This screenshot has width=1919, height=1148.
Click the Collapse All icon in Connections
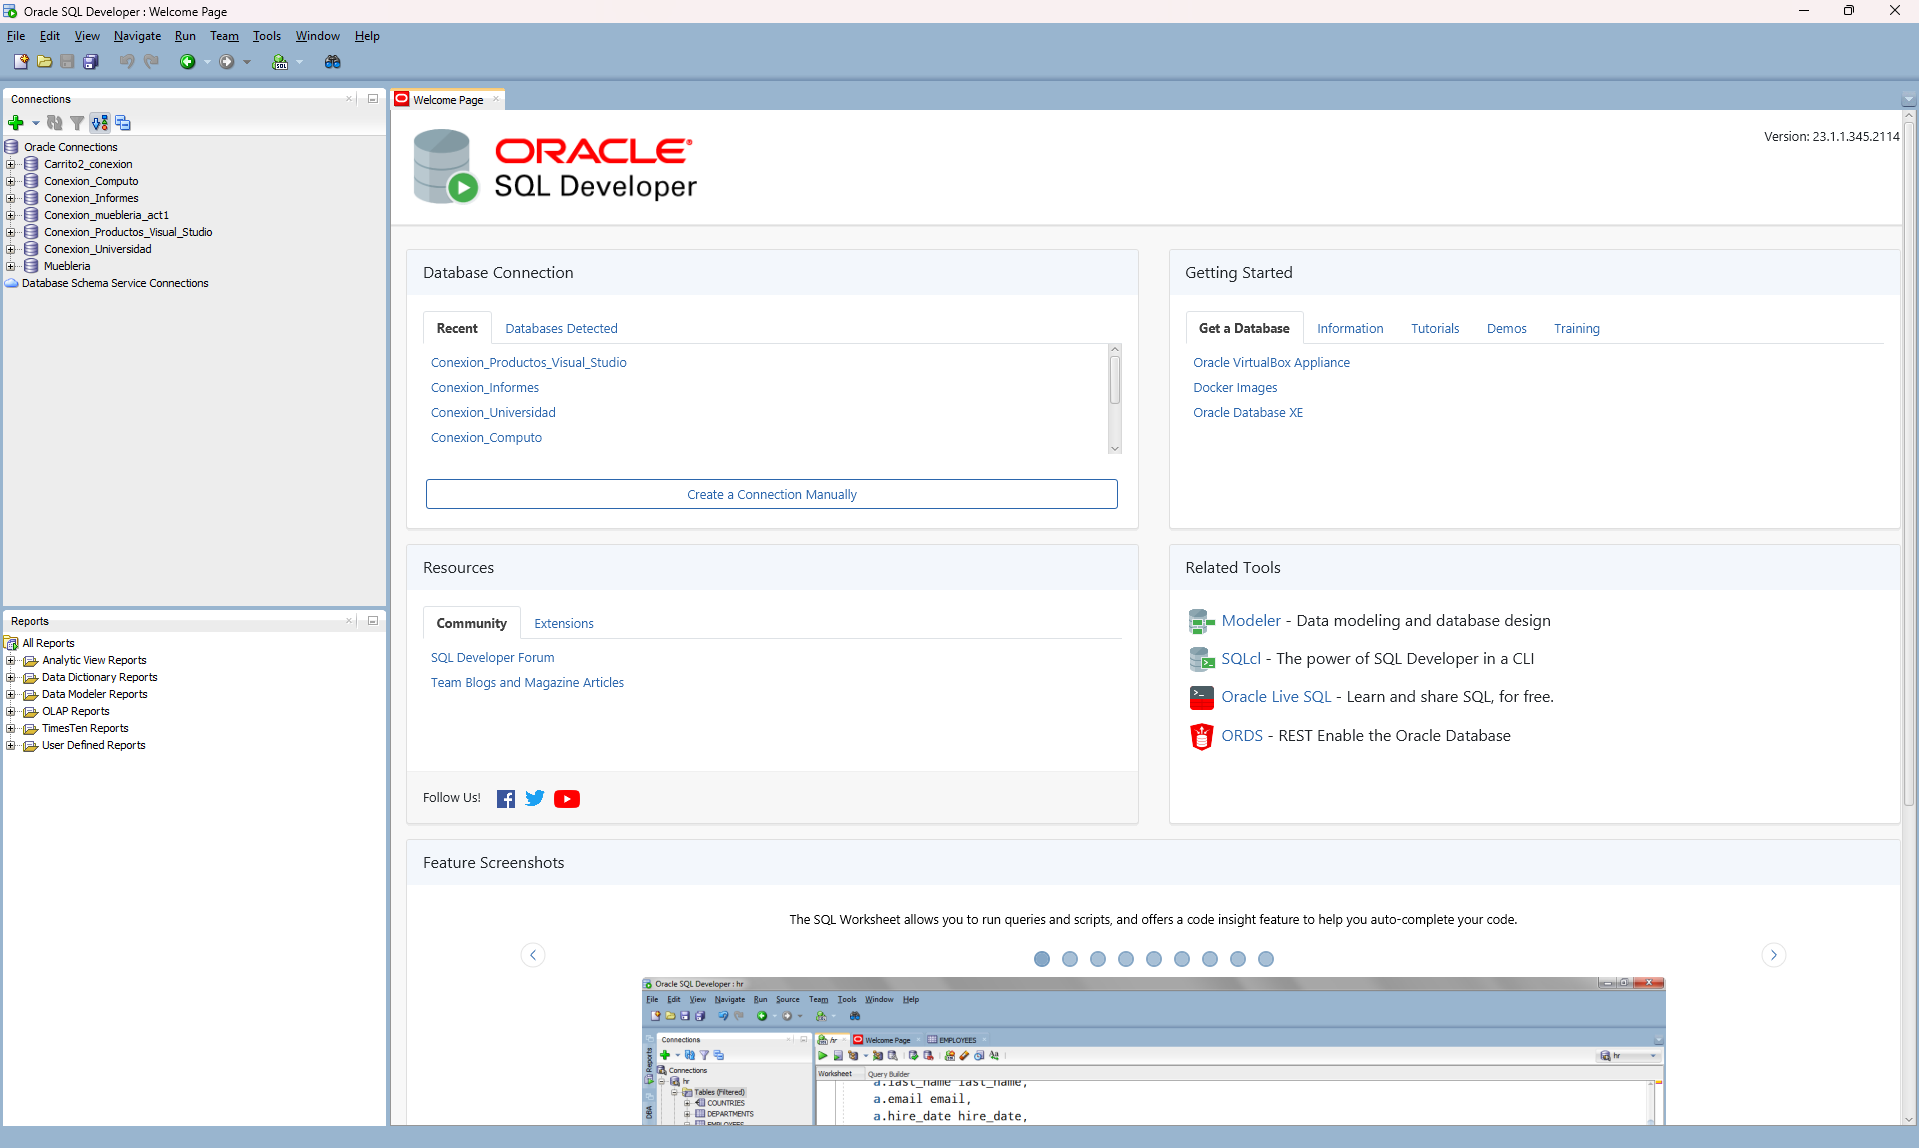pyautogui.click(x=123, y=123)
